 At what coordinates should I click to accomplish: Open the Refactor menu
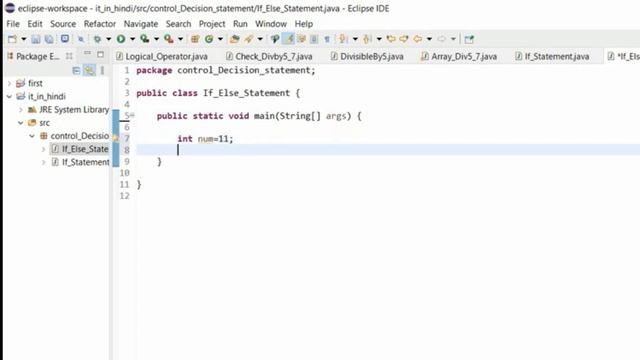pyautogui.click(x=100, y=24)
